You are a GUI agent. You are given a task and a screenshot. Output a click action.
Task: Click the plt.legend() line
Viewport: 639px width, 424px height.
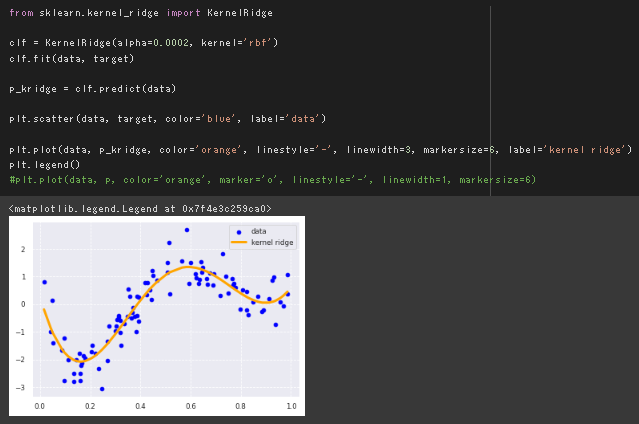point(44,164)
